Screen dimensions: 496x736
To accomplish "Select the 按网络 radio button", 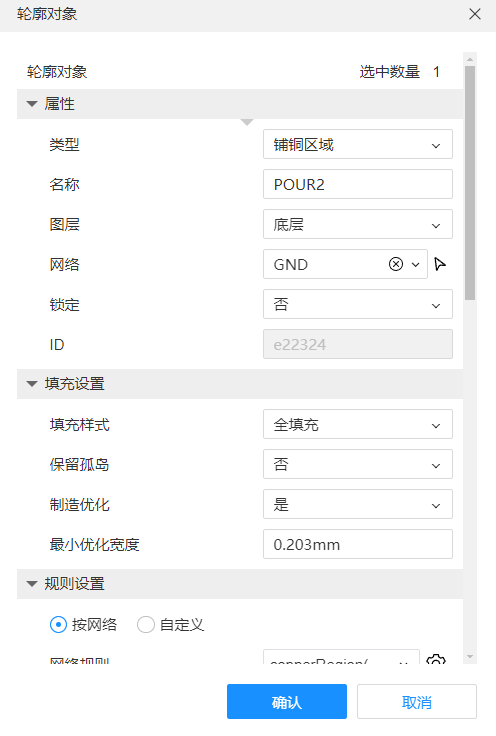I will pyautogui.click(x=59, y=625).
